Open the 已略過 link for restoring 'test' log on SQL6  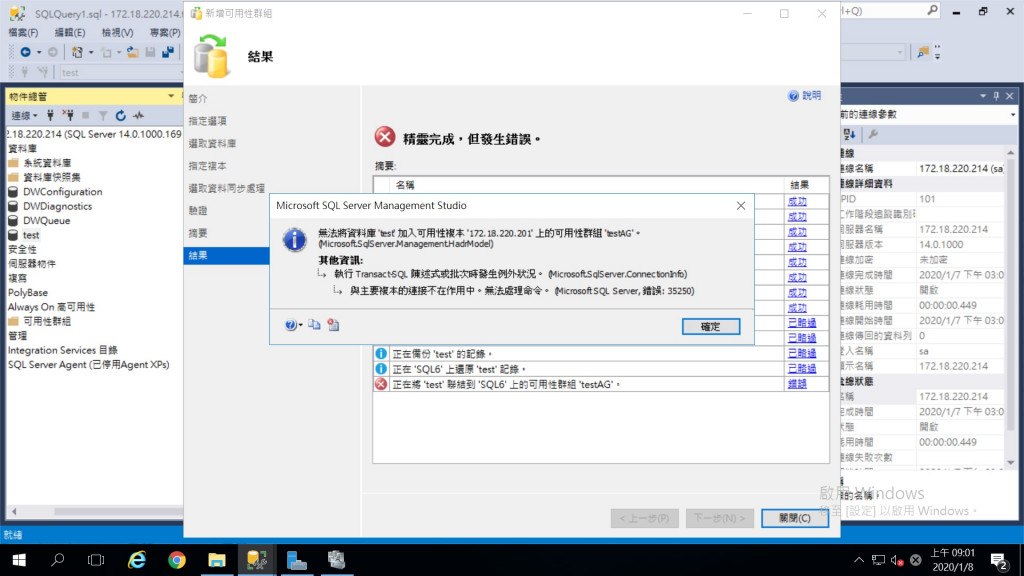click(x=801, y=368)
